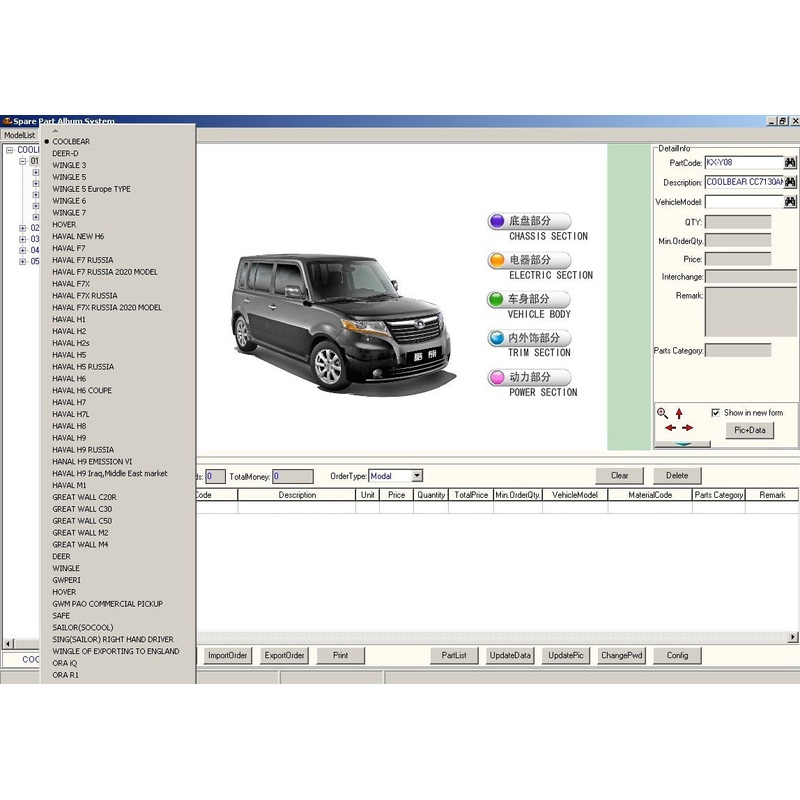The height and width of the screenshot is (800, 800).
Task: Click the red left arrow icon
Action: [x=670, y=428]
